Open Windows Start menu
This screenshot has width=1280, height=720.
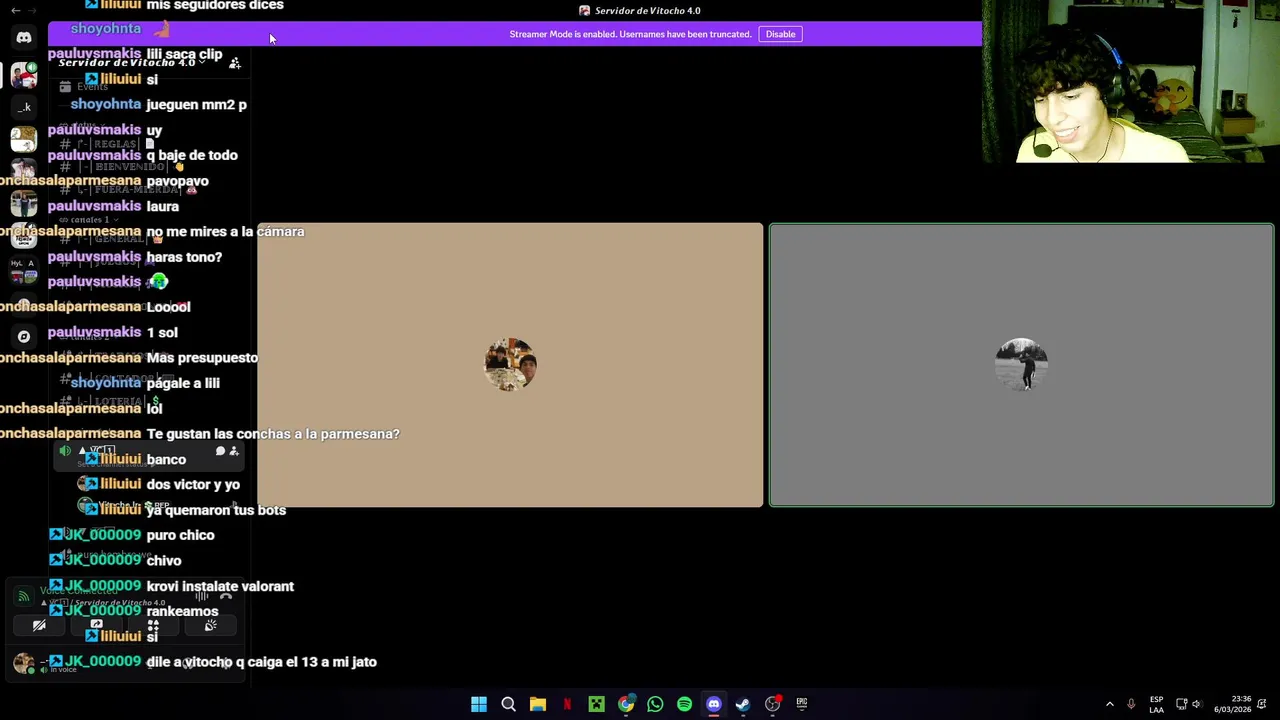pos(479,704)
